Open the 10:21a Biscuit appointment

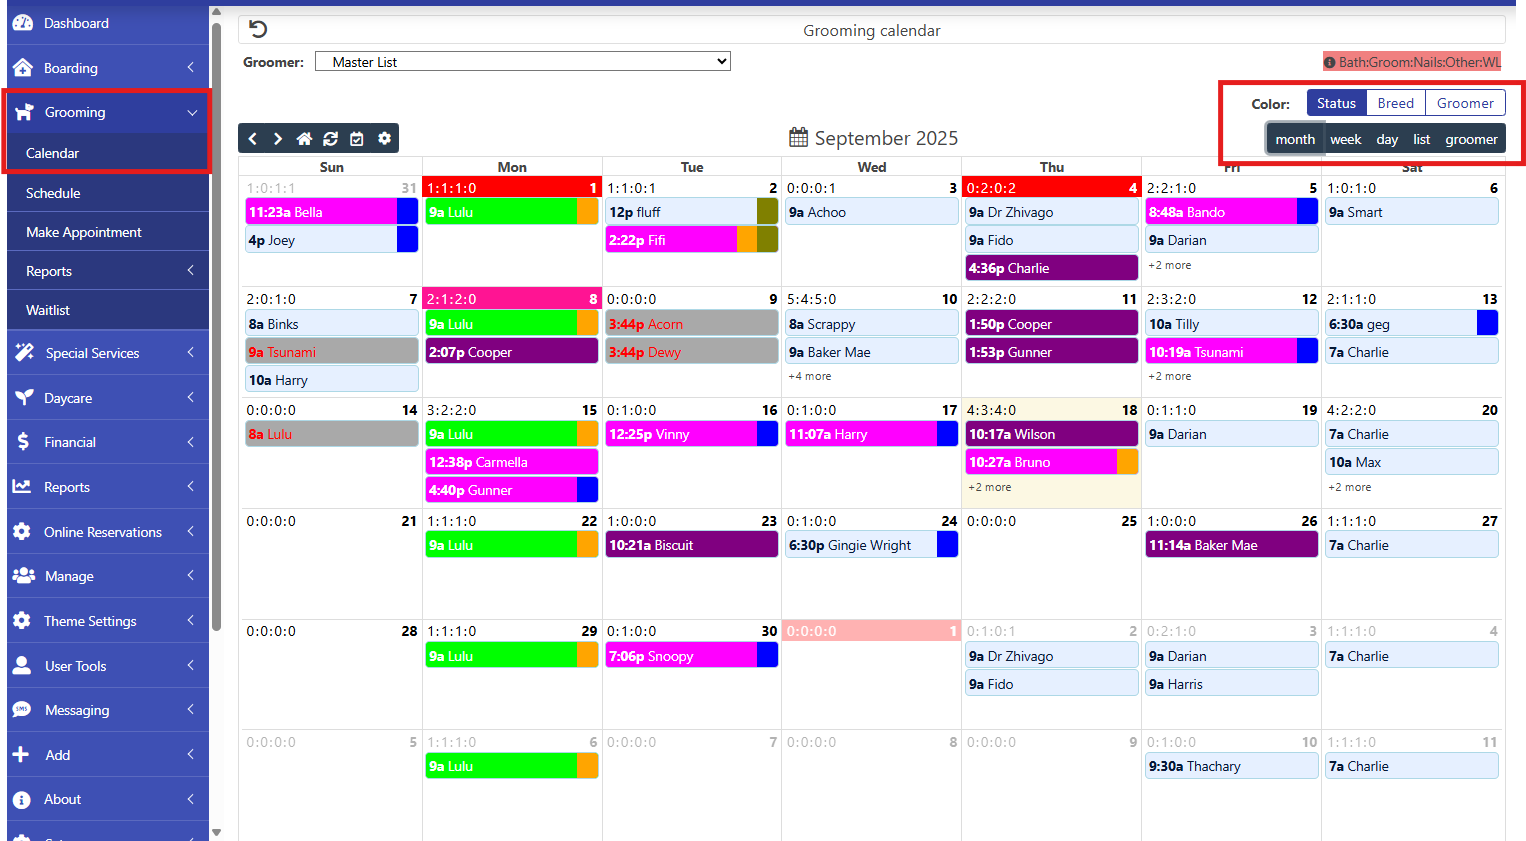(x=691, y=545)
